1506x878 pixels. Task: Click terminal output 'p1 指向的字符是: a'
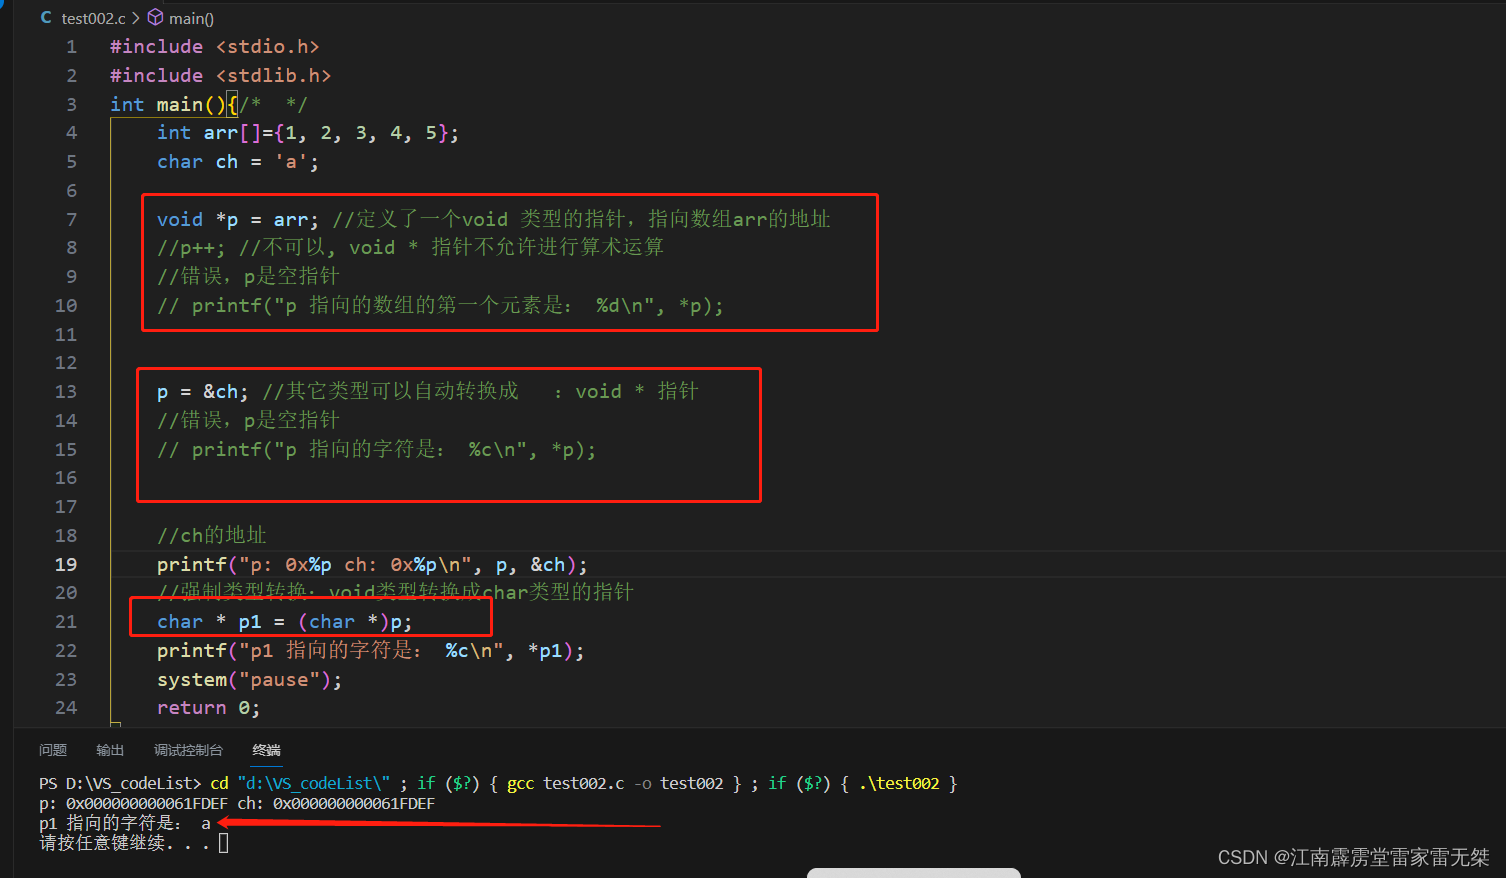(x=125, y=823)
